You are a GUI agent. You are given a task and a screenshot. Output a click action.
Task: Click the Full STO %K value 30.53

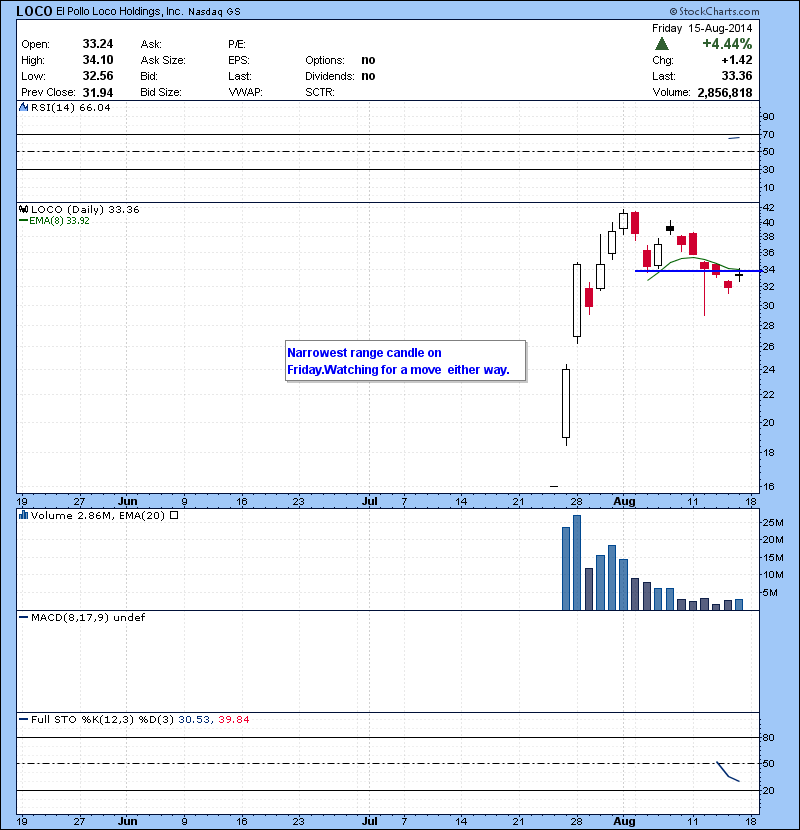(x=194, y=720)
